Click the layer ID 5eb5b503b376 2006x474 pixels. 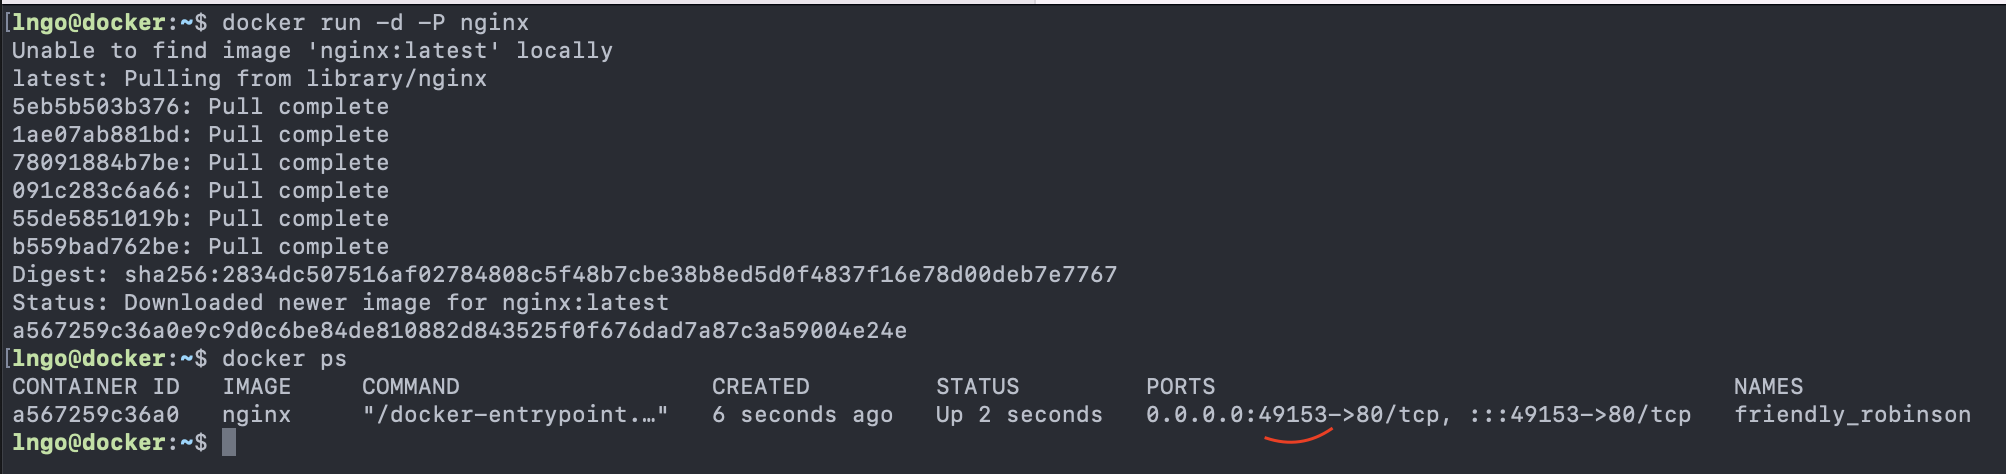pos(96,107)
